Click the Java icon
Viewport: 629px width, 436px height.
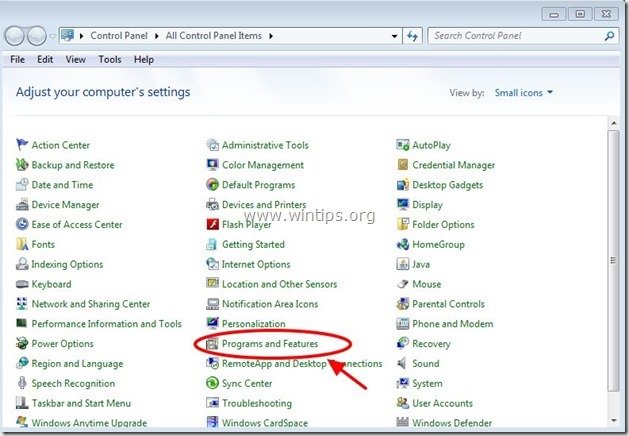coord(403,265)
